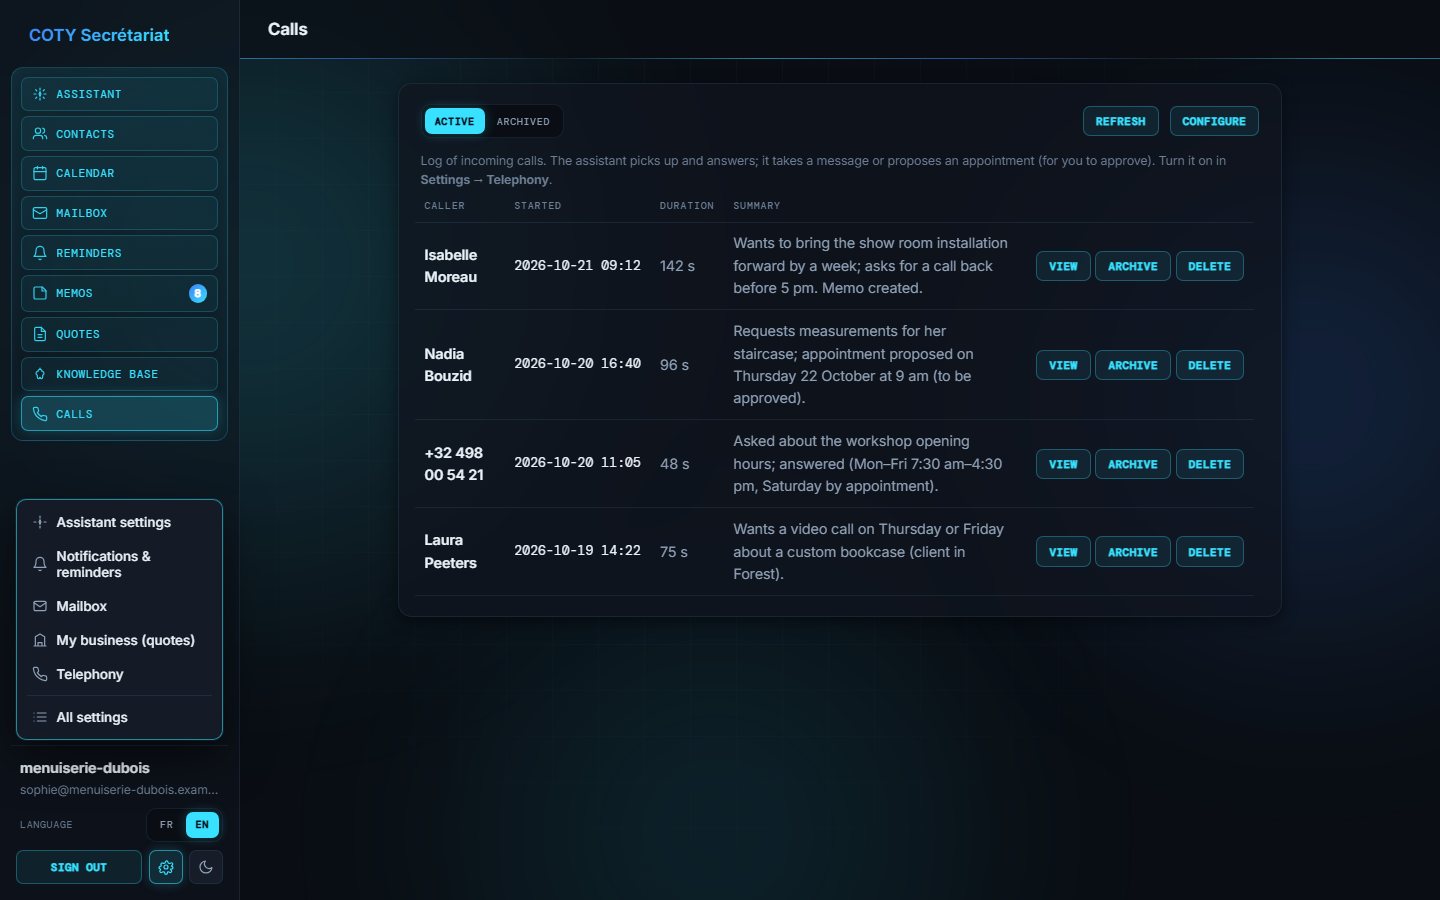
Task: Open Mailbox in the settings menu
Action: click(119, 606)
